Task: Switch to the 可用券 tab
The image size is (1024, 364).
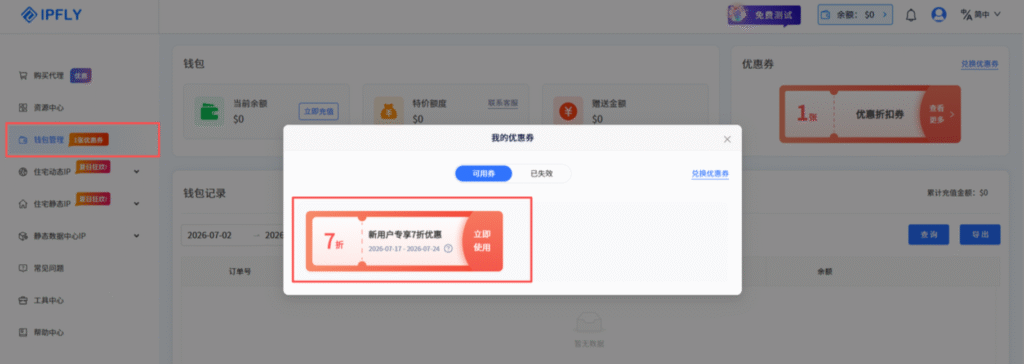Action: point(483,174)
